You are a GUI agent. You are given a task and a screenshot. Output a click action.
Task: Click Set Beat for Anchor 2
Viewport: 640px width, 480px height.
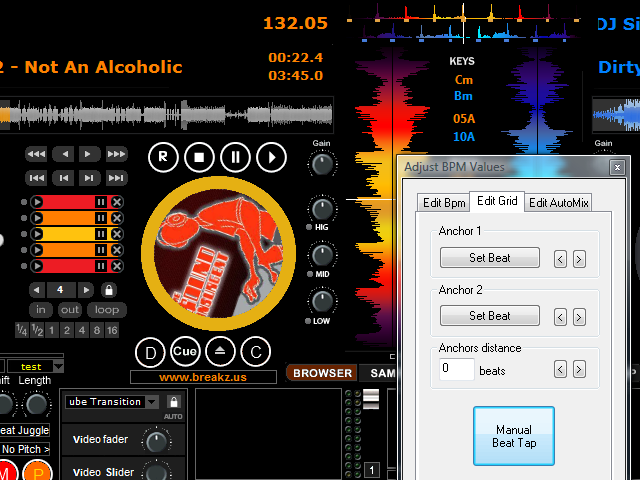tap(490, 316)
